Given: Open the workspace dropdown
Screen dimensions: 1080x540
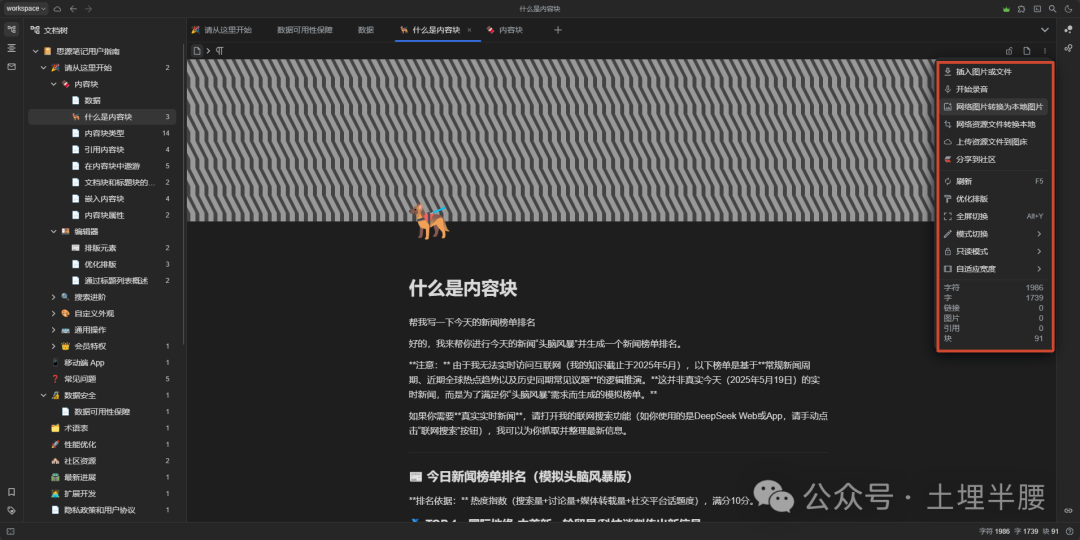Looking at the screenshot, I should pyautogui.click(x=26, y=8).
